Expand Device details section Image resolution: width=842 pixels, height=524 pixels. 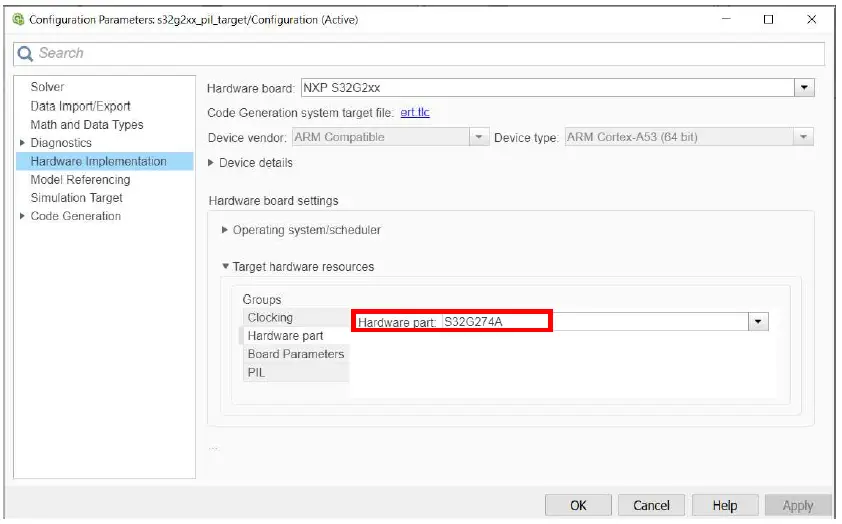[x=211, y=163]
